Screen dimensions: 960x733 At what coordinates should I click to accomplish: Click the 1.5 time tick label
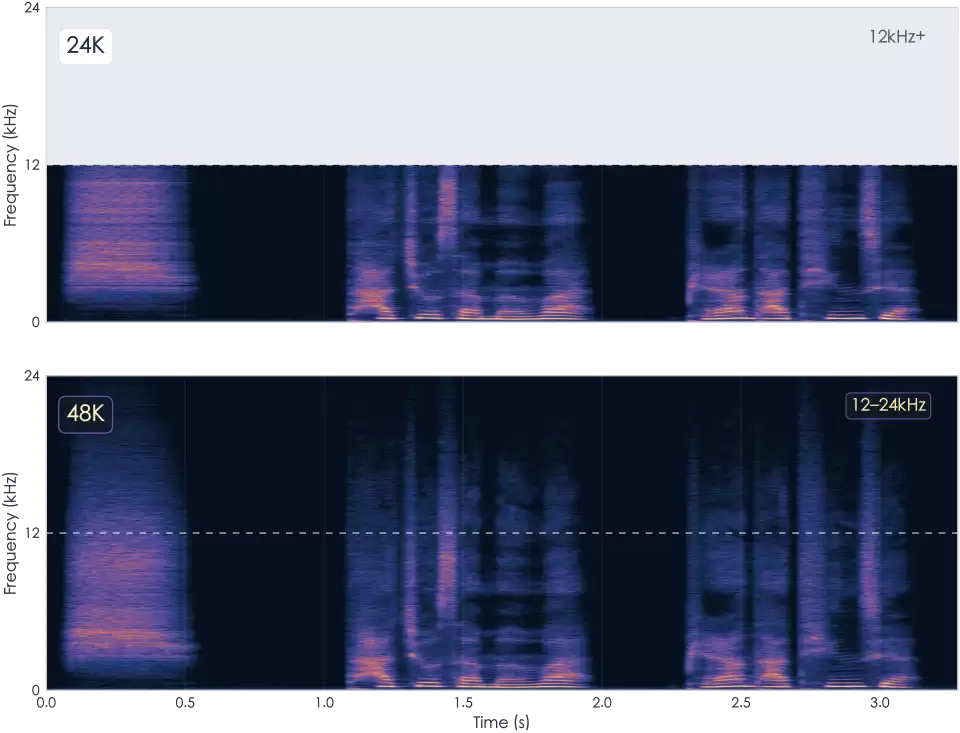point(463,703)
